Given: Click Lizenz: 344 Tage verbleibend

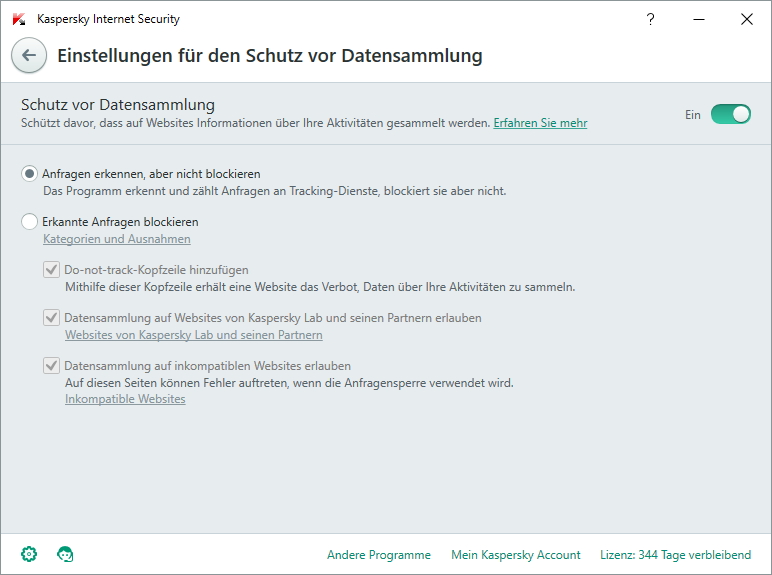Looking at the screenshot, I should (x=676, y=555).
